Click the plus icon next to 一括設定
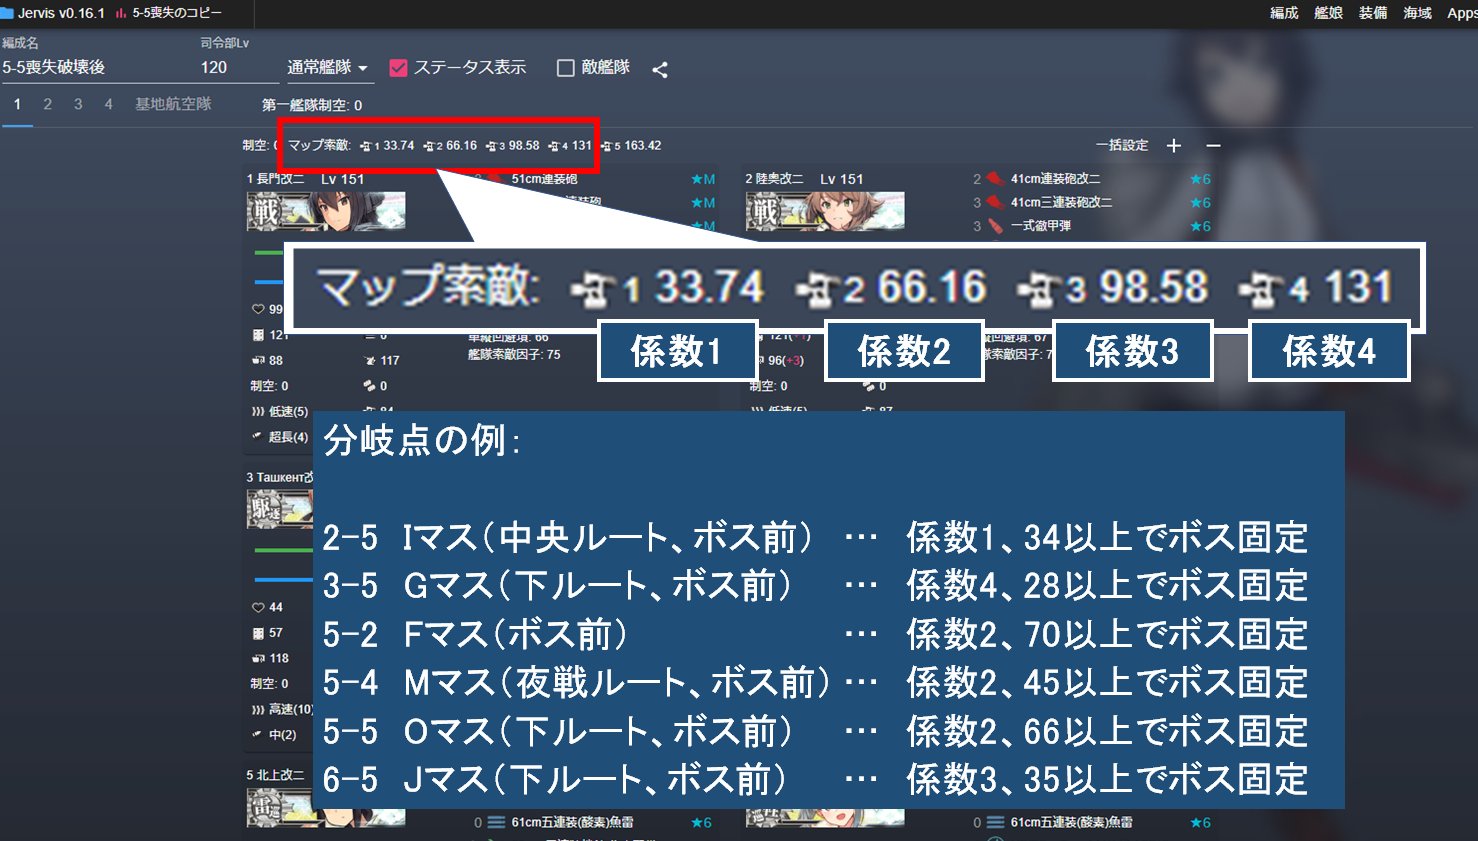Image resolution: width=1478 pixels, height=841 pixels. pyautogui.click(x=1174, y=146)
